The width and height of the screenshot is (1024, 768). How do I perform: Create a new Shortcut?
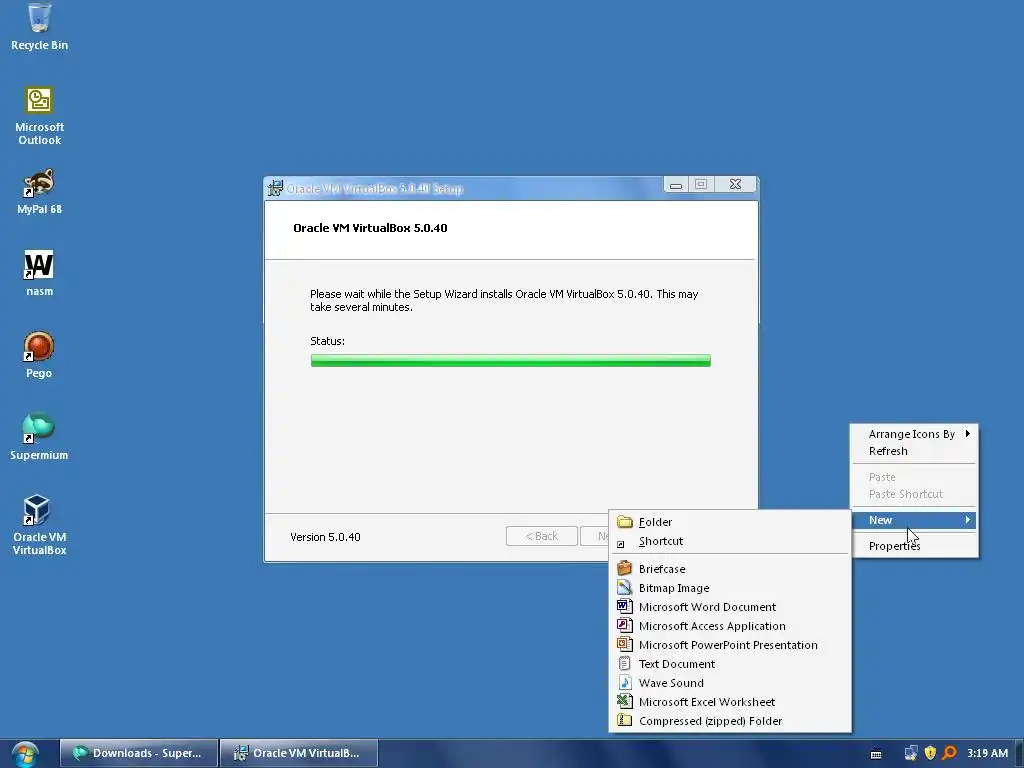[x=730, y=541]
